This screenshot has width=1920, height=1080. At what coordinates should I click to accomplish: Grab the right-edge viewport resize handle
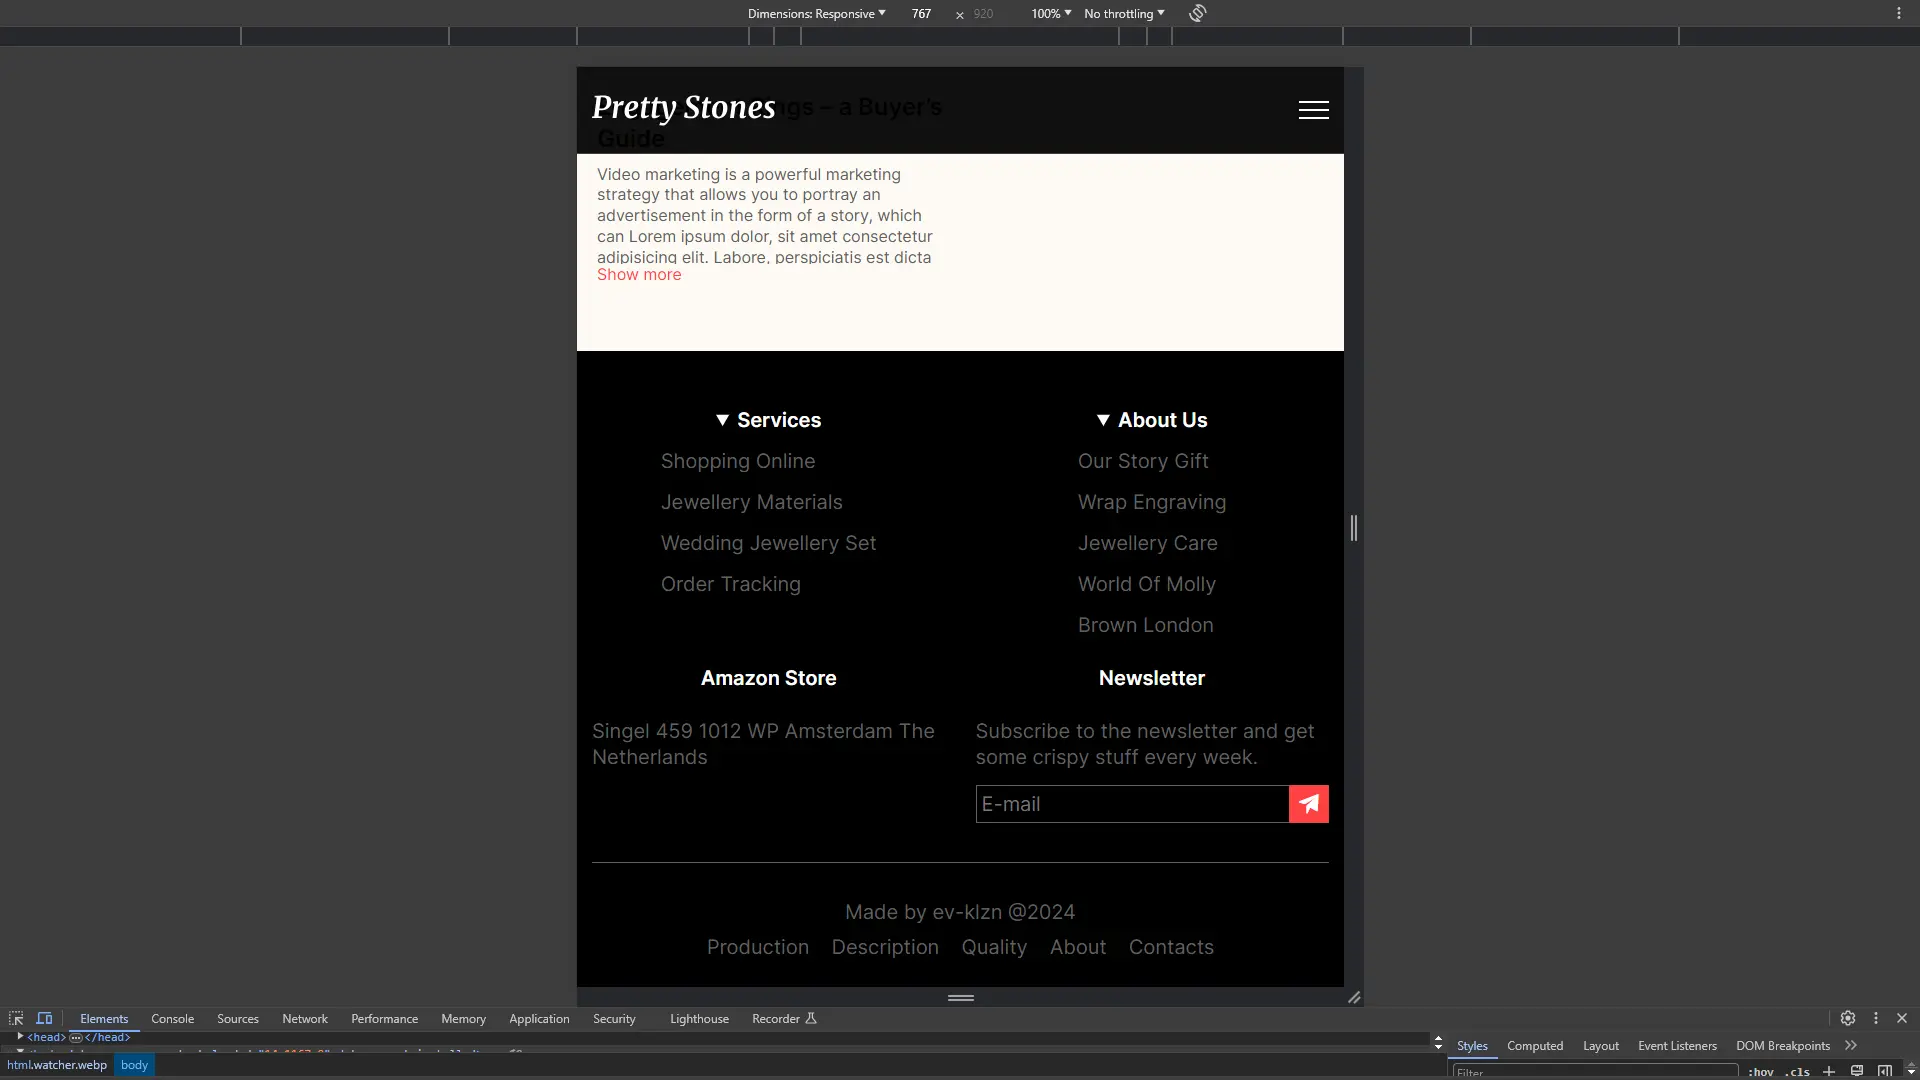1354,528
